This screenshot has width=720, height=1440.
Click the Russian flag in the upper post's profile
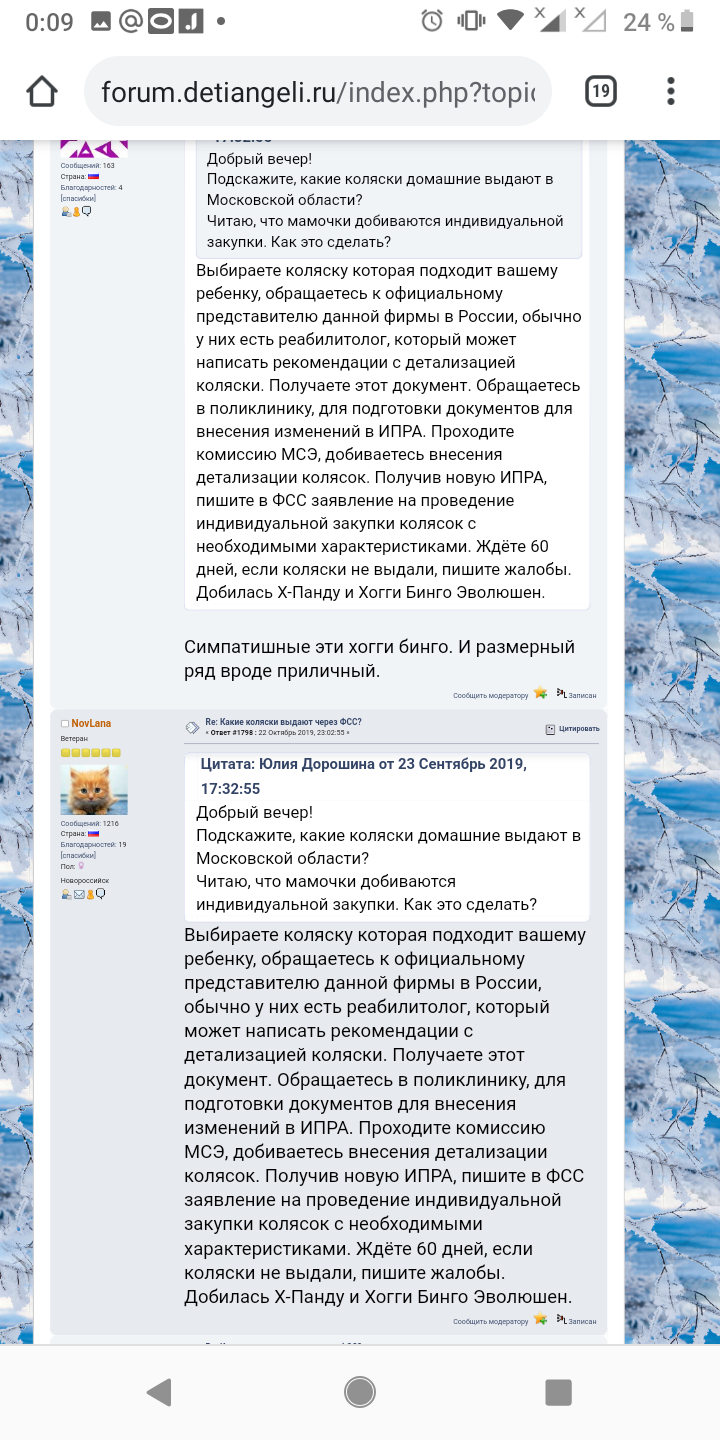[94, 176]
